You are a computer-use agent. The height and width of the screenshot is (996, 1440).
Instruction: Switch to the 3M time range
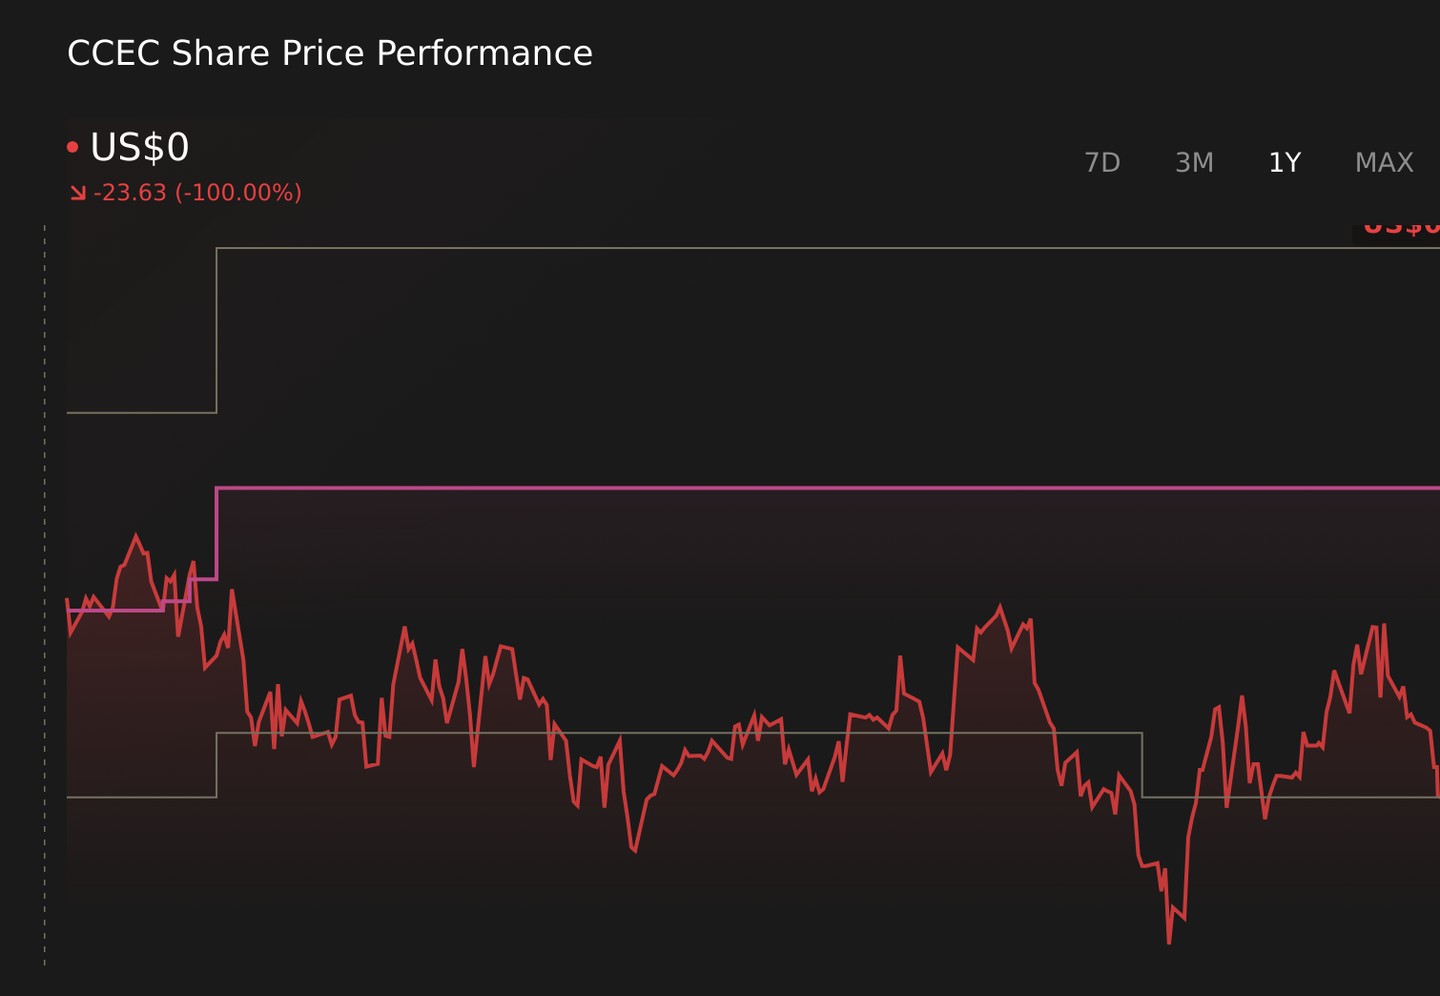1194,162
